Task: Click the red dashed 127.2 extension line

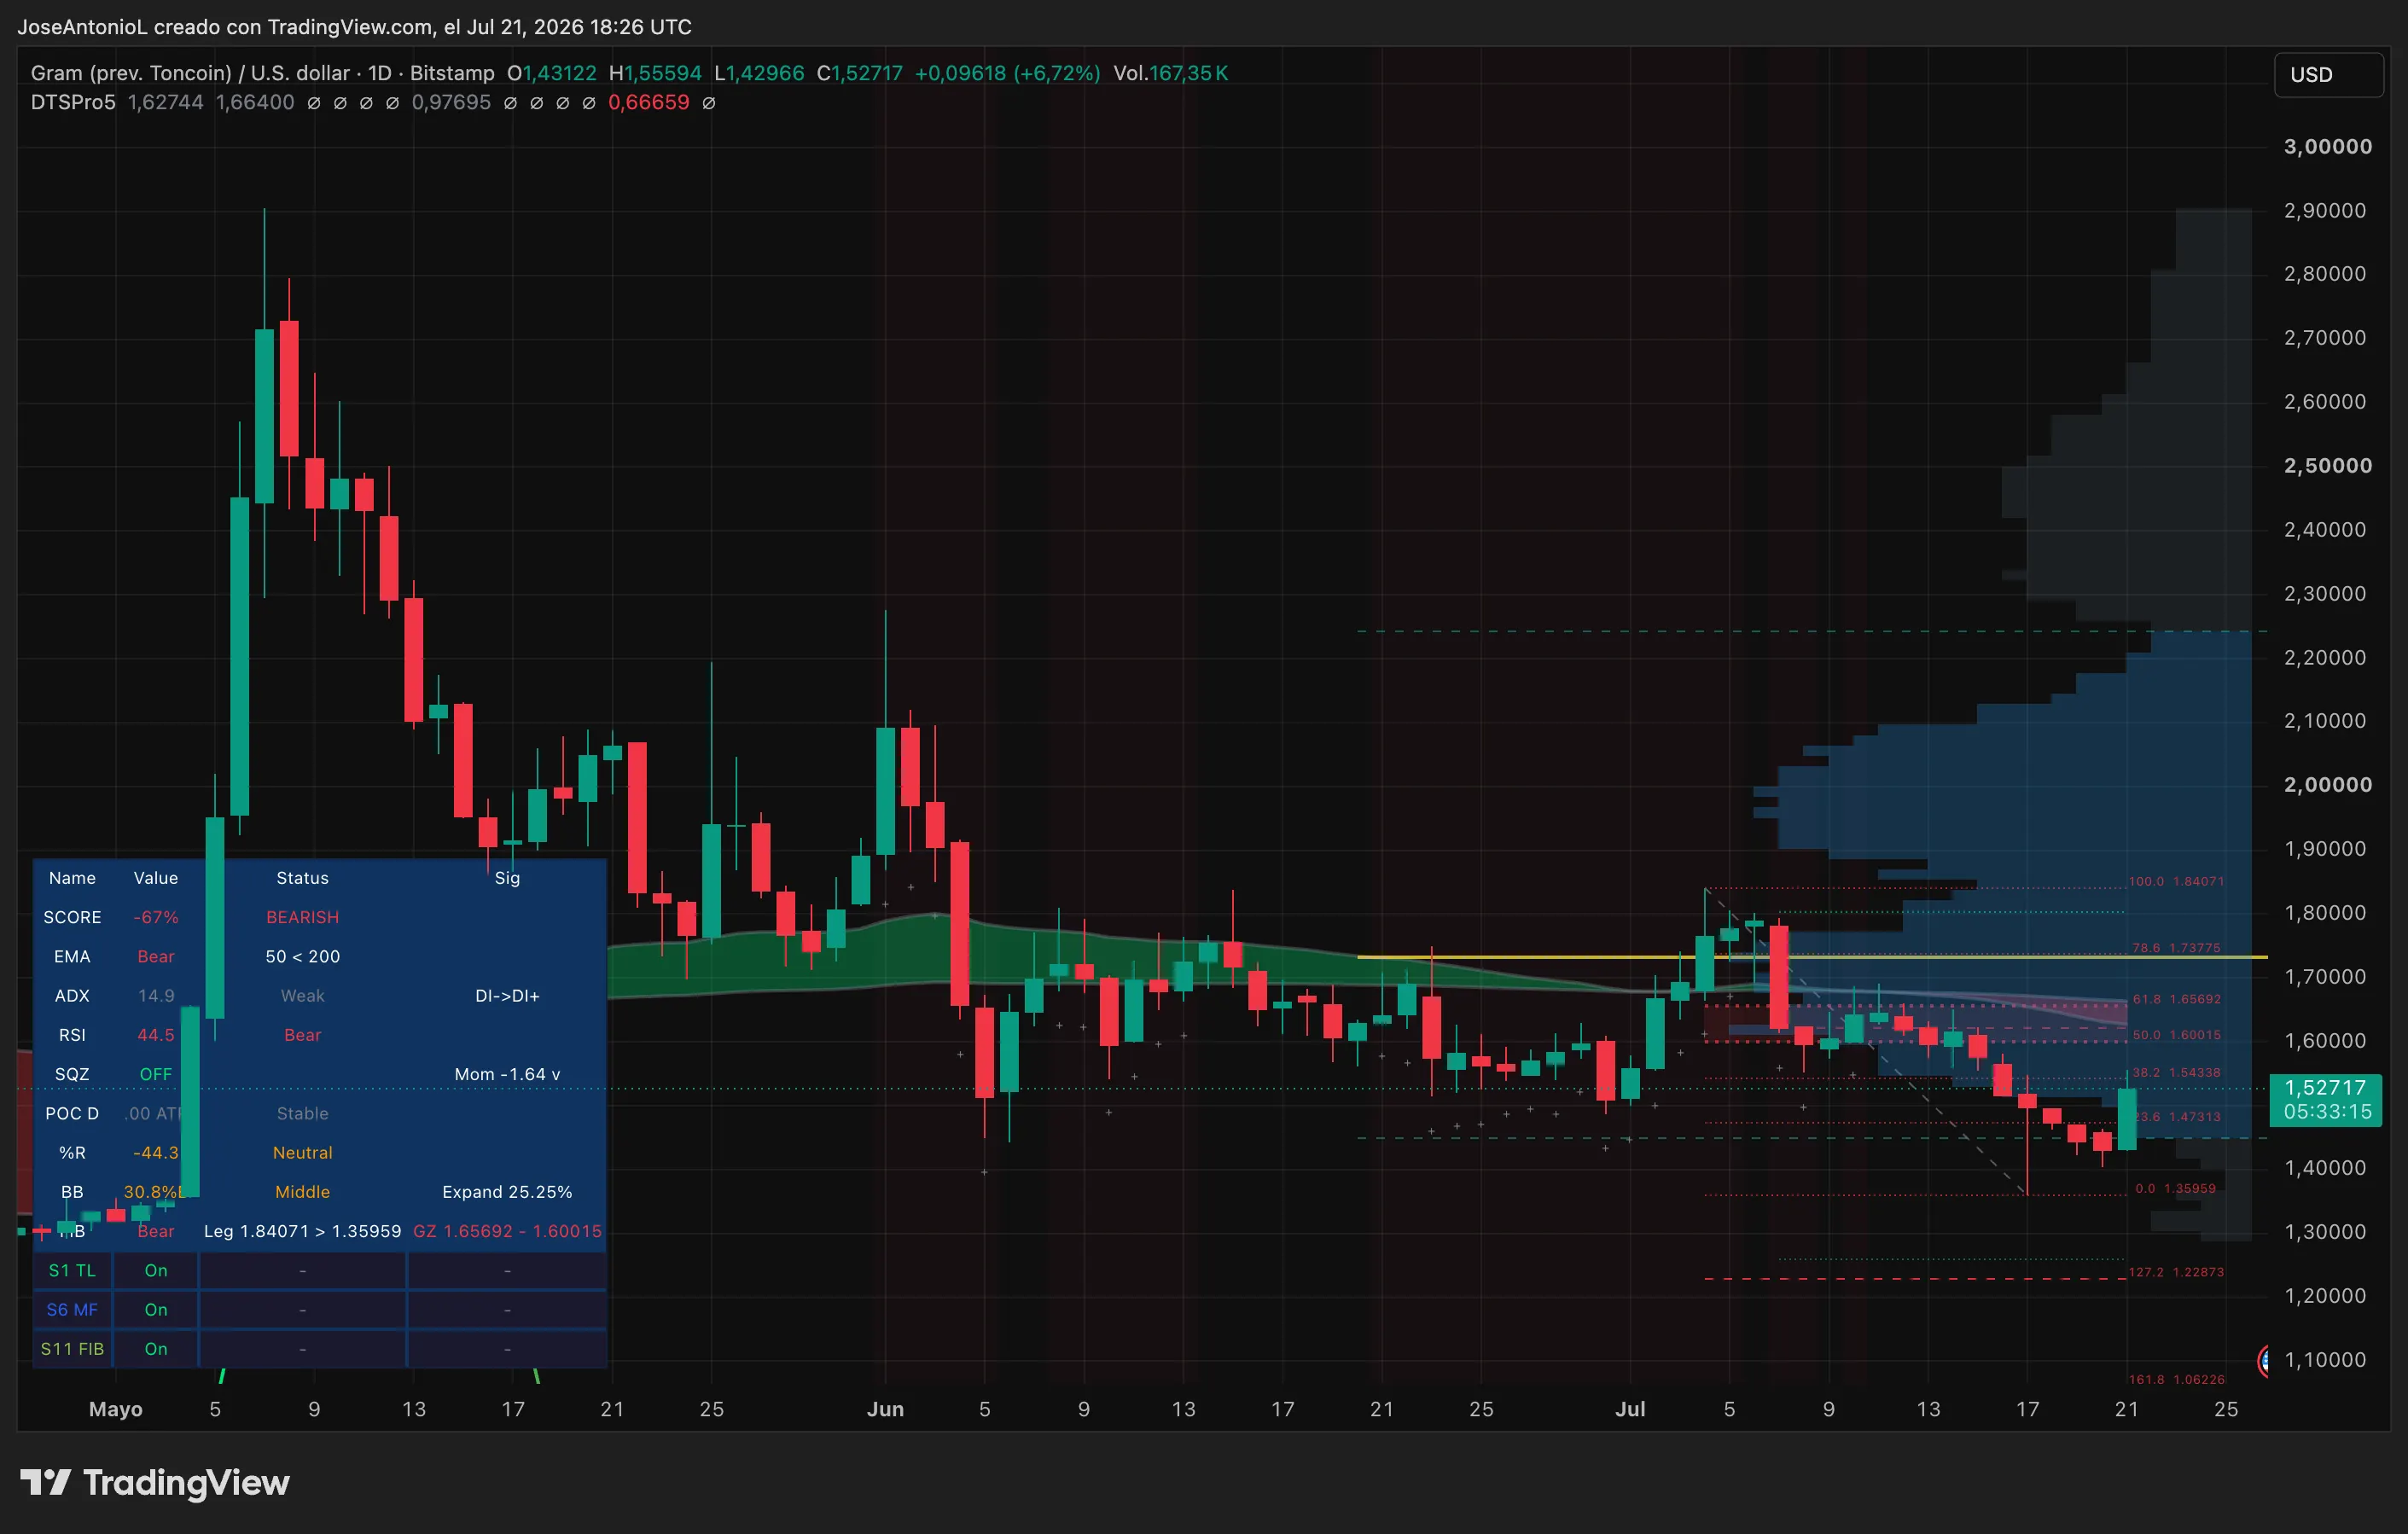Action: 1915,1279
